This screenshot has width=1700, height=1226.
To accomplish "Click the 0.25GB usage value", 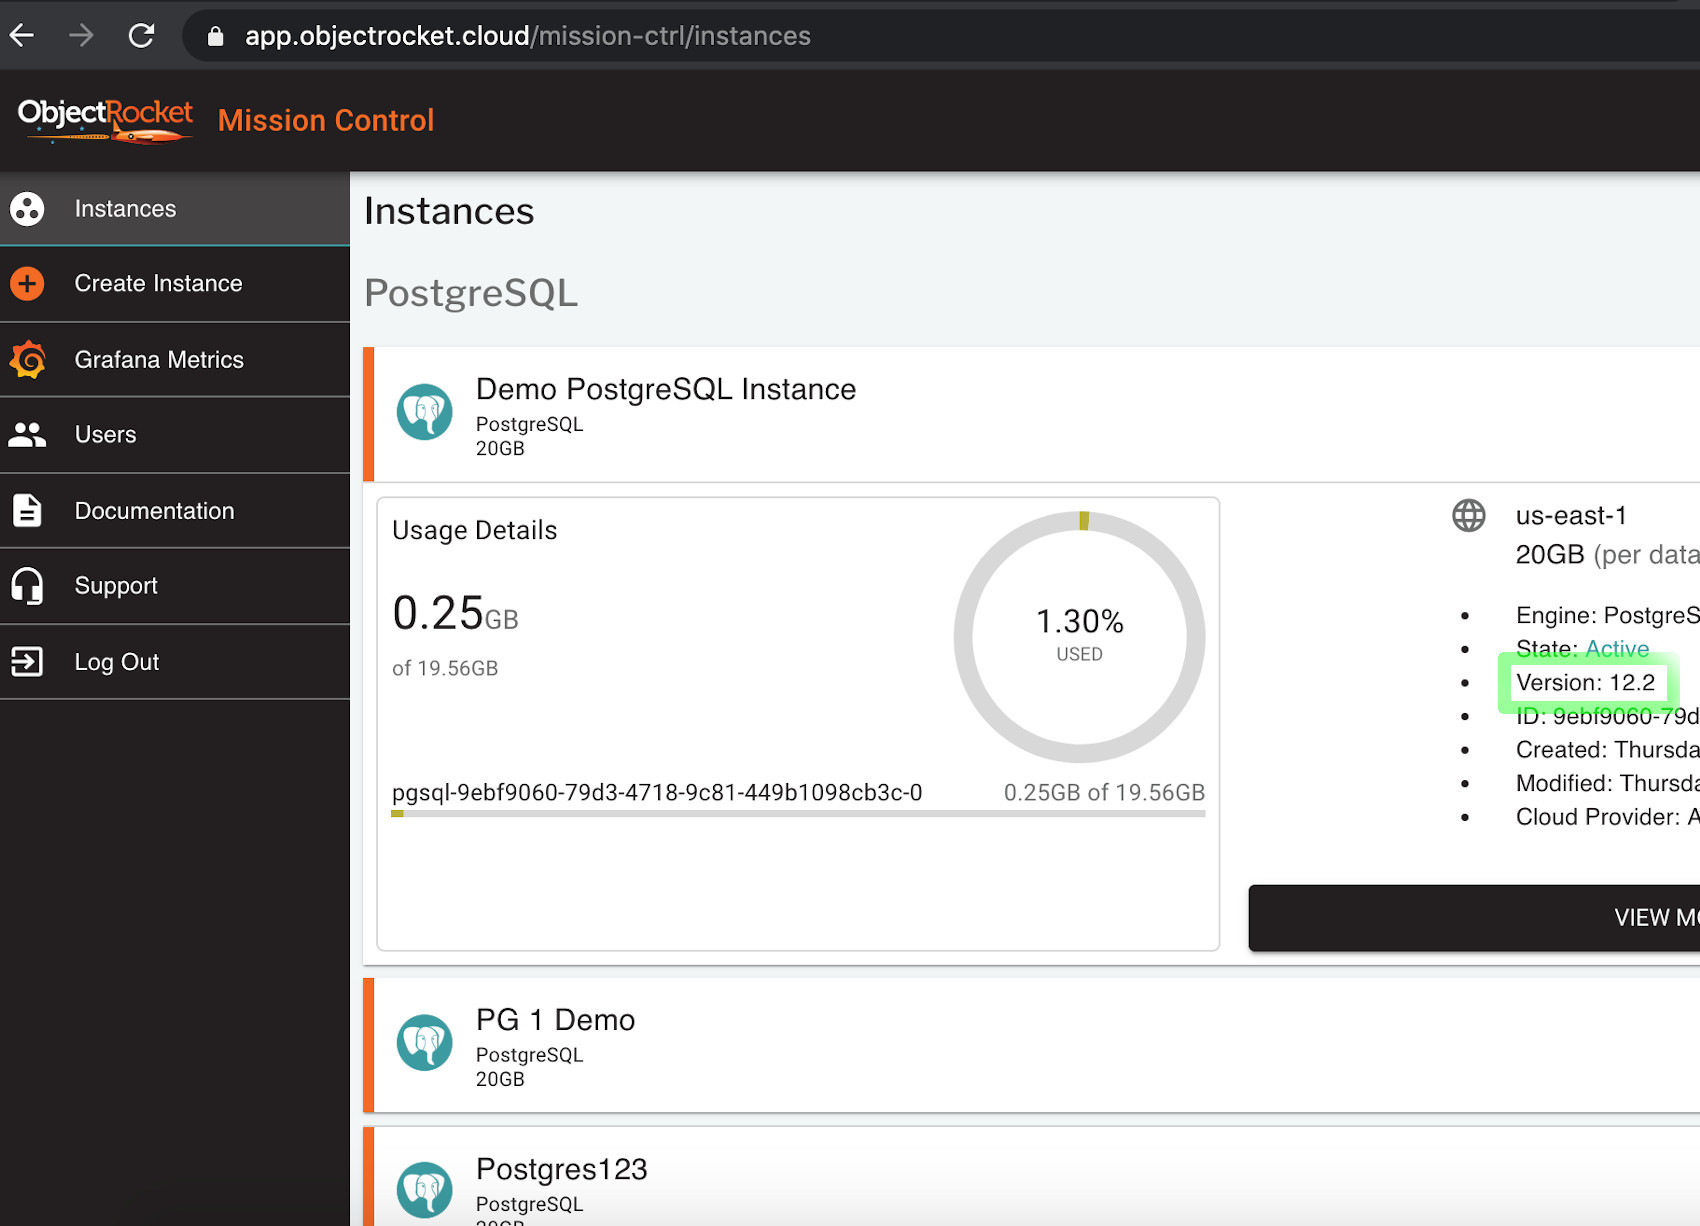I will 455,613.
